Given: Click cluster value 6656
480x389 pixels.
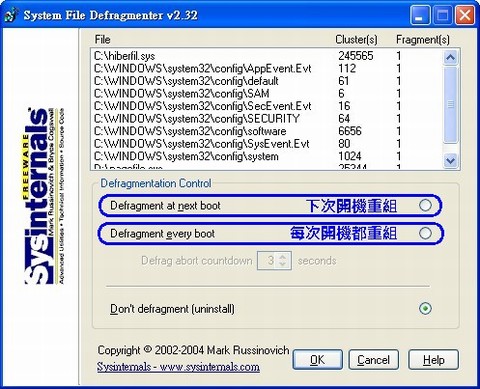Looking at the screenshot, I should click(x=350, y=131).
